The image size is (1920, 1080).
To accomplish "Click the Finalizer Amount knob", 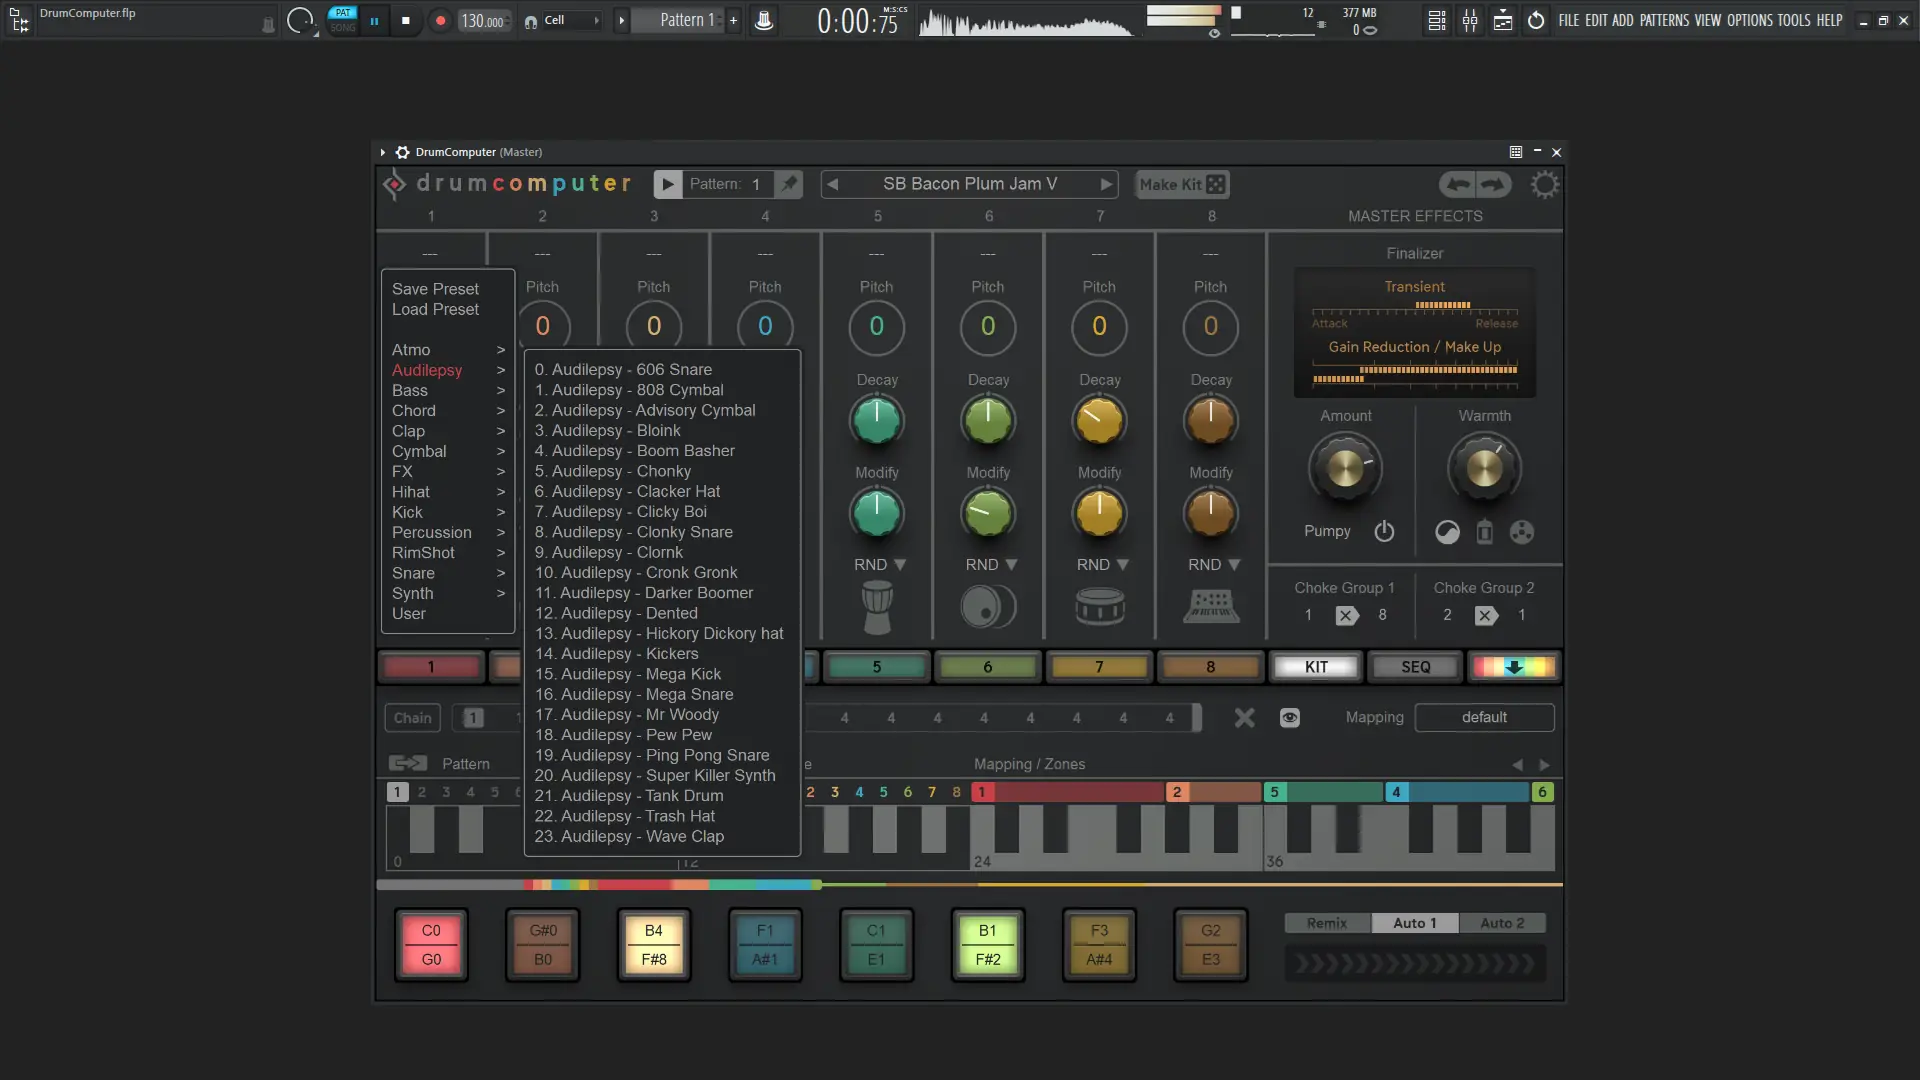I will (x=1345, y=468).
